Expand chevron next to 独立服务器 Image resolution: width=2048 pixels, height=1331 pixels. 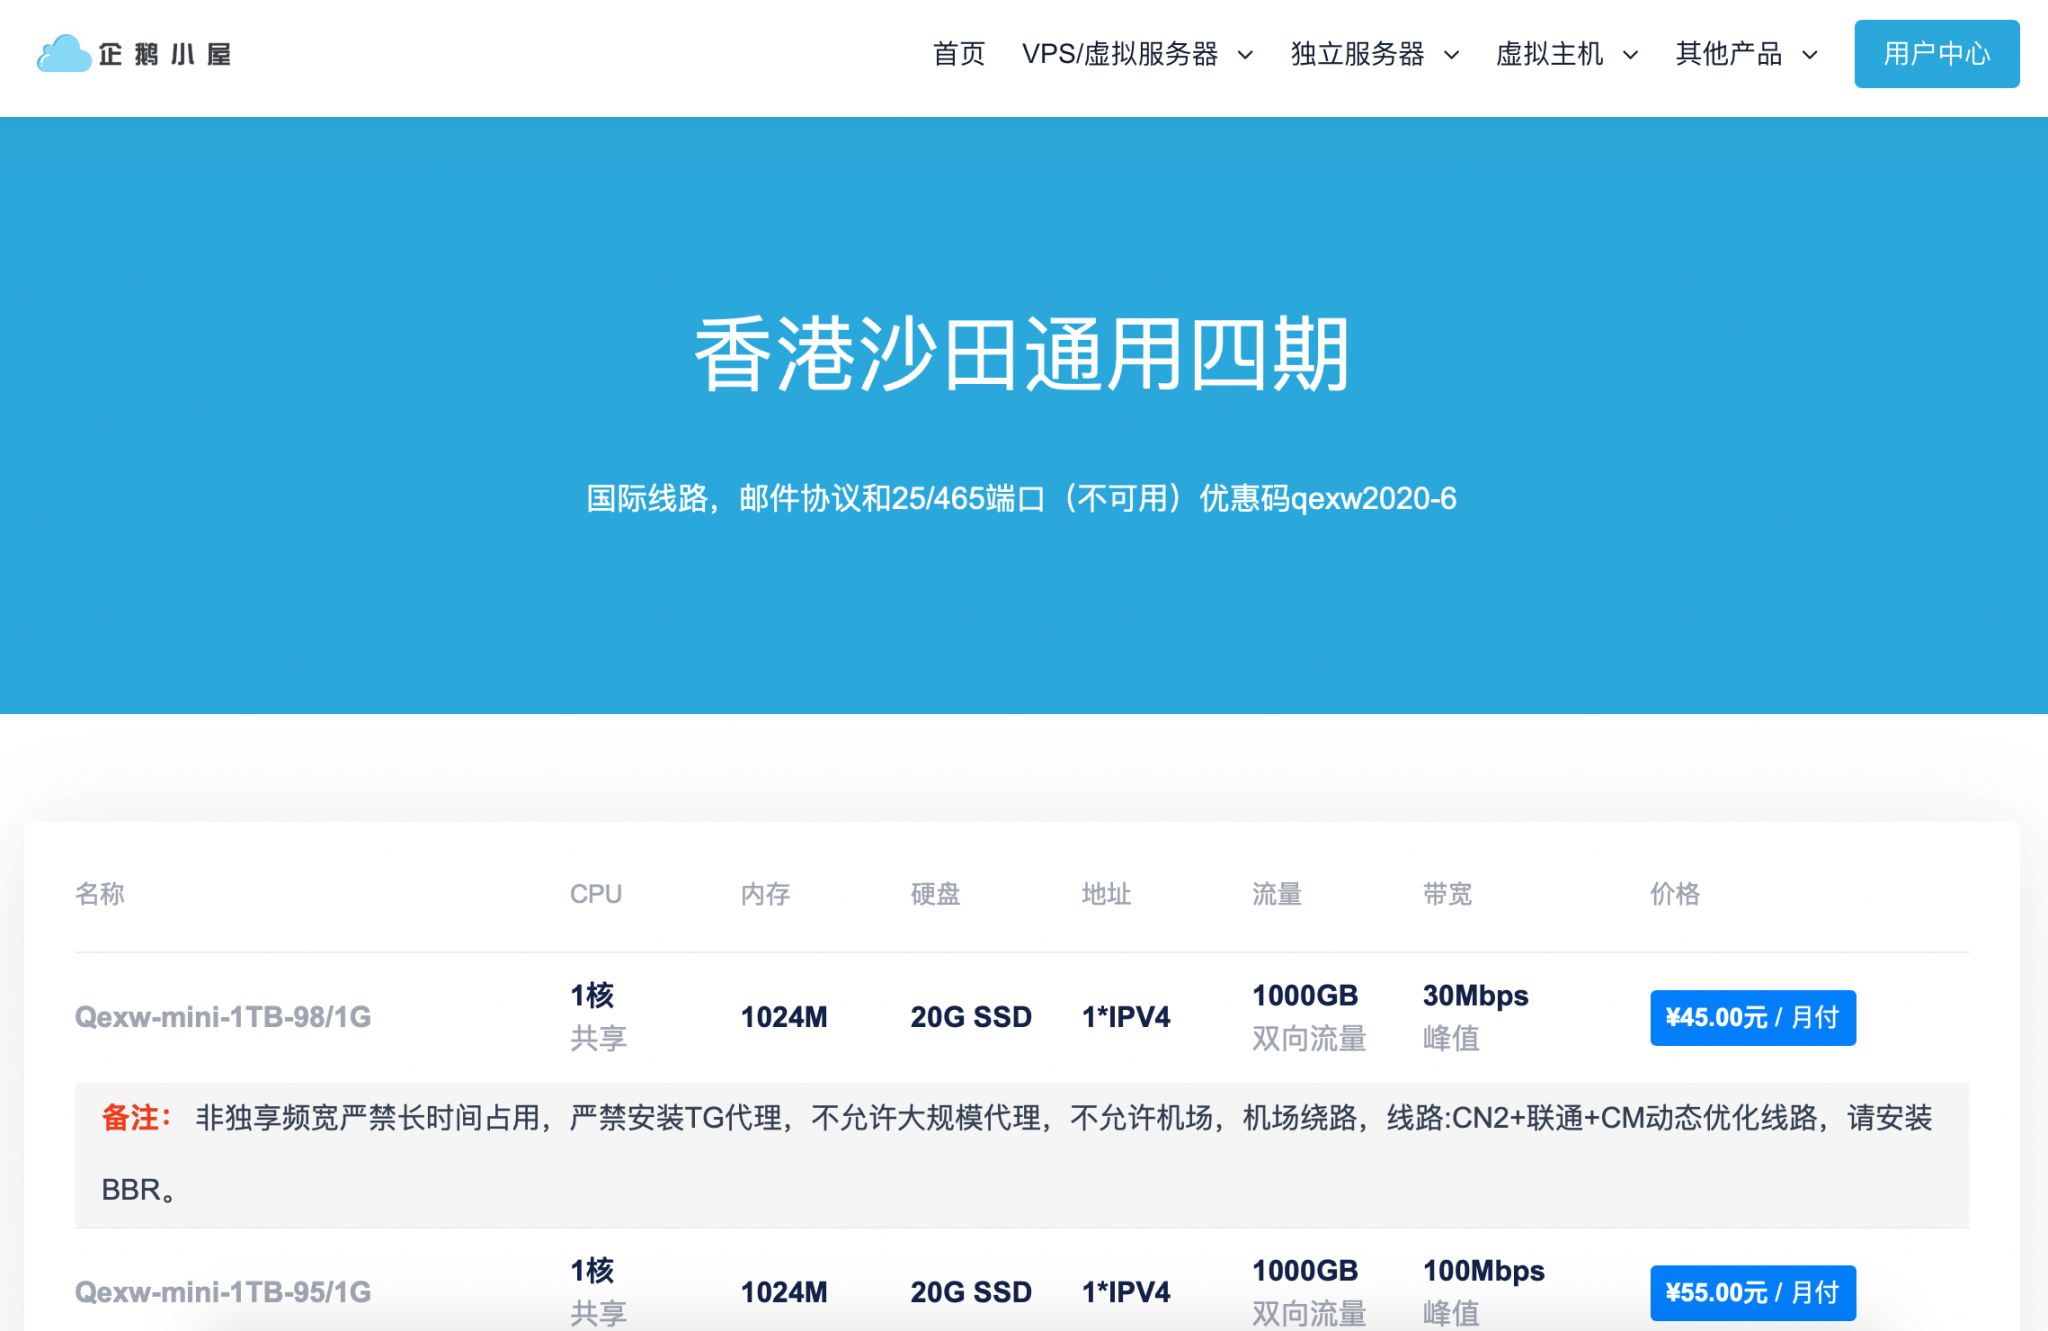[1451, 55]
